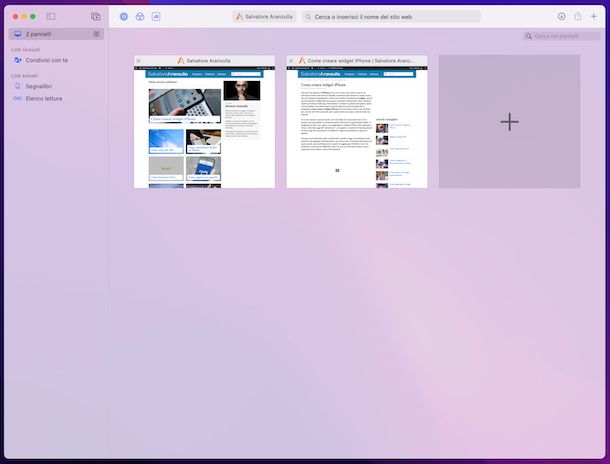Click the share icon in toolbar
This screenshot has height=464, width=610.
(578, 16)
